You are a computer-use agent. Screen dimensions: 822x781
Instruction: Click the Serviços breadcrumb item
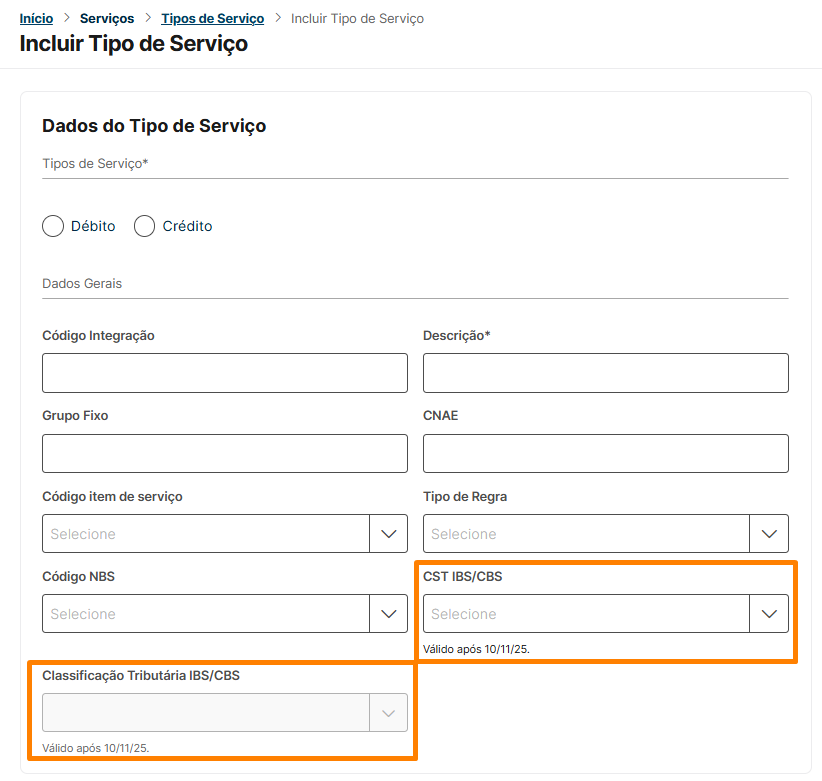(x=107, y=19)
